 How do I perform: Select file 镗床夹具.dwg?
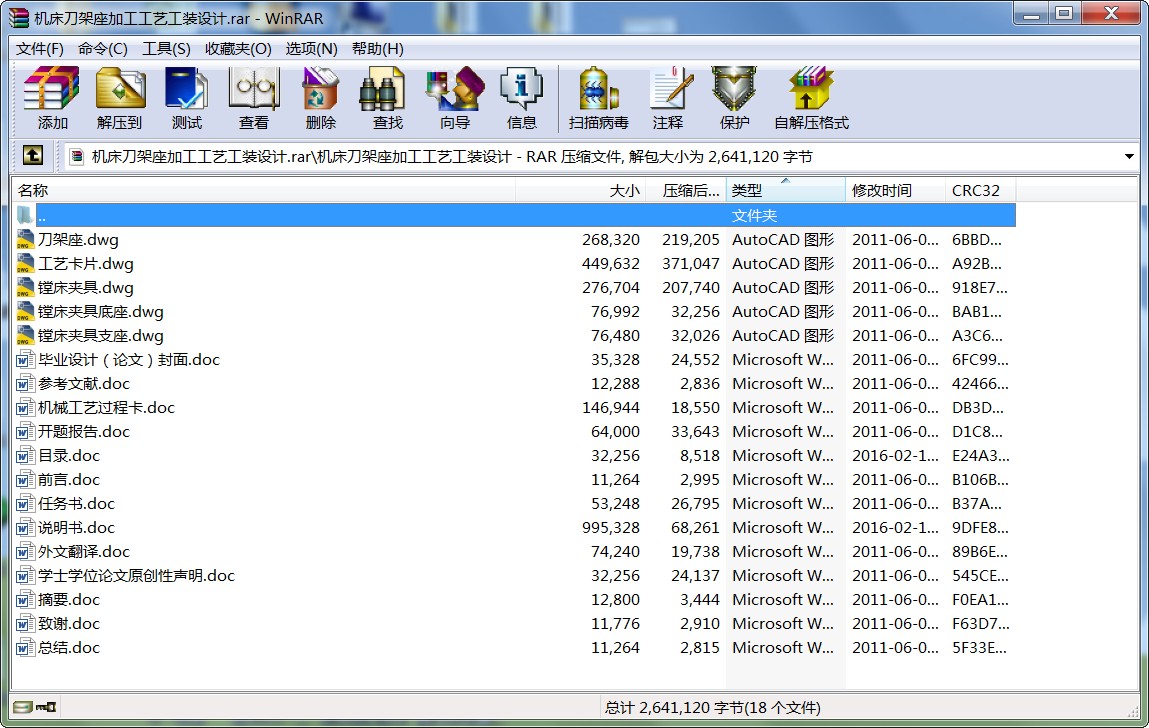tap(86, 287)
